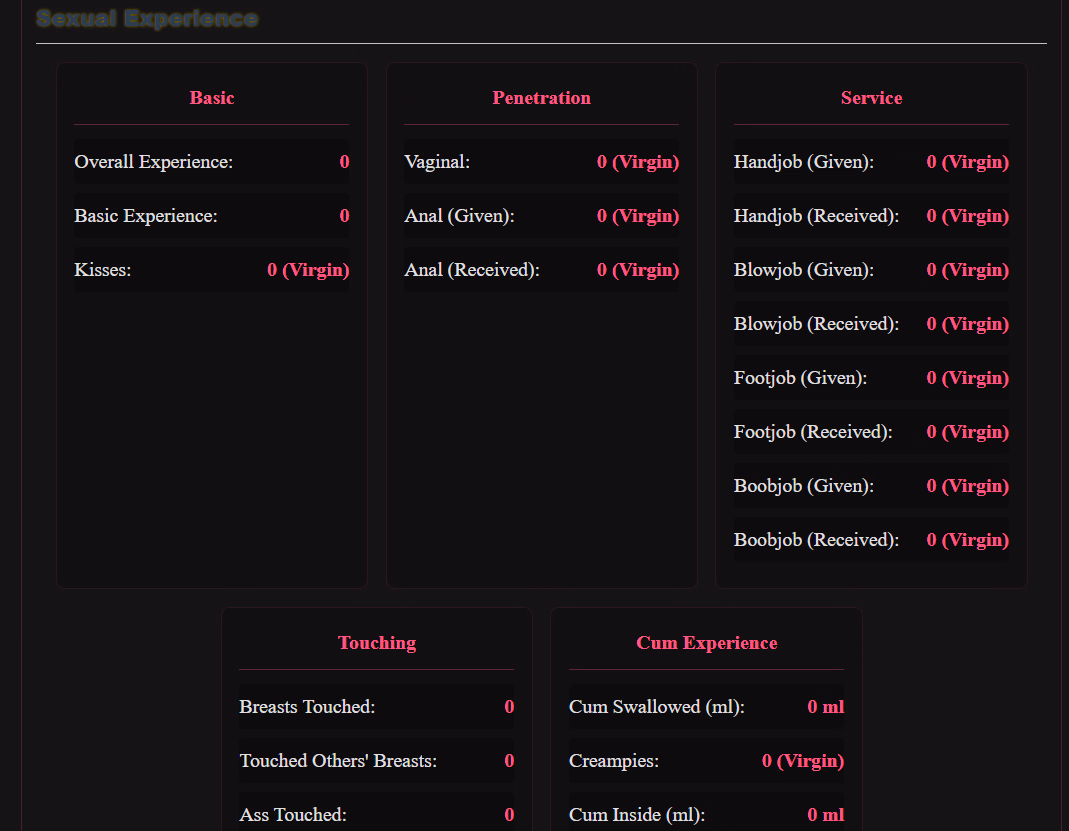The image size is (1069, 831).
Task: Click the Anal (Given) stat row
Action: pos(541,216)
